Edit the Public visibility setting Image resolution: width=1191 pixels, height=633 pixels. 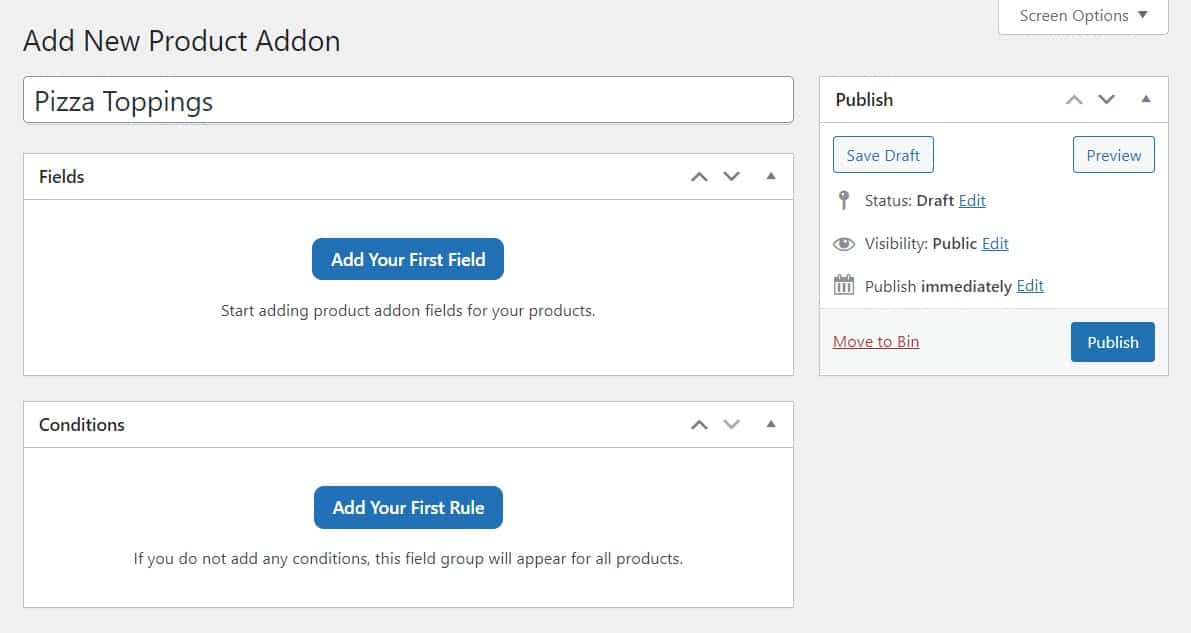pos(995,244)
